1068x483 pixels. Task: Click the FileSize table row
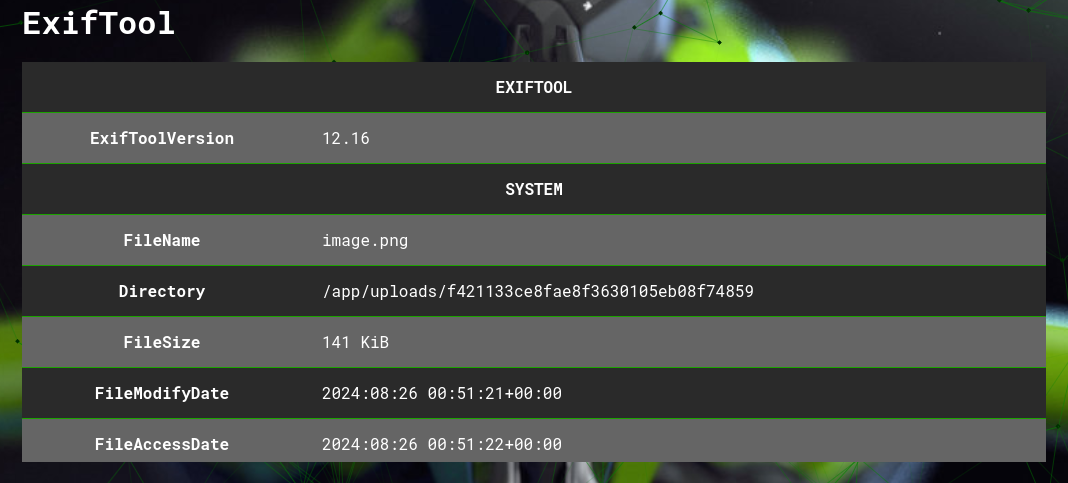tap(533, 342)
